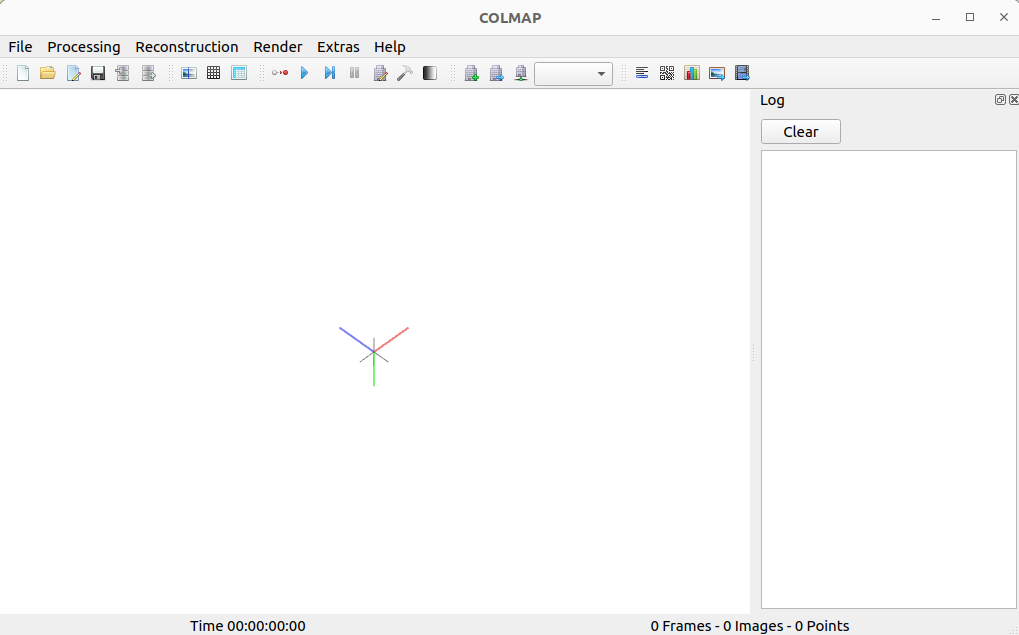Open the Extras menu

[x=338, y=47]
